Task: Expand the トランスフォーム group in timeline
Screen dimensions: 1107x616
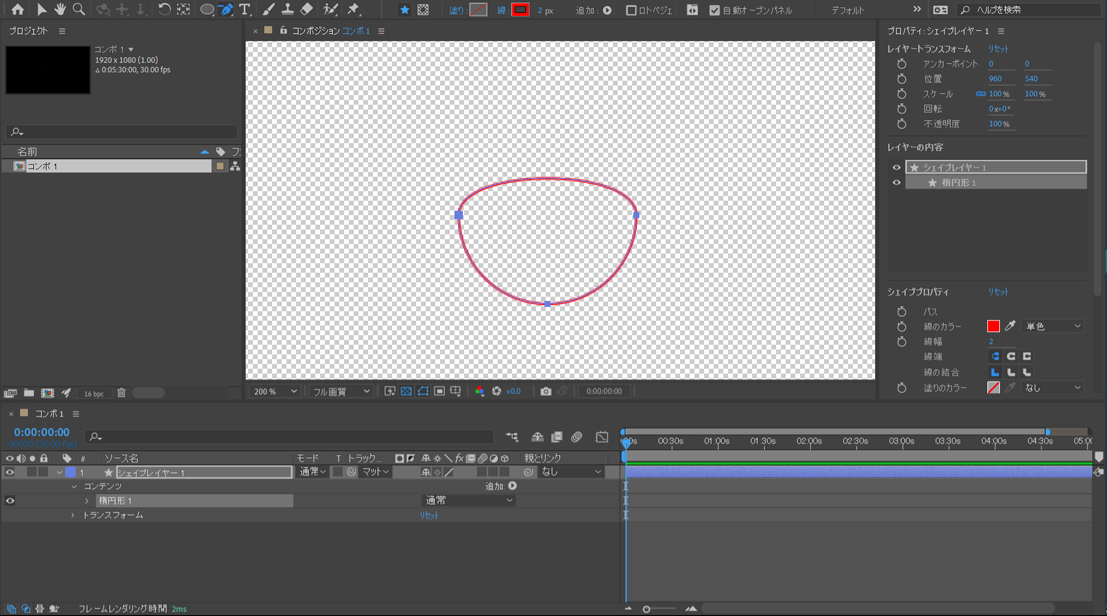Action: (x=73, y=516)
